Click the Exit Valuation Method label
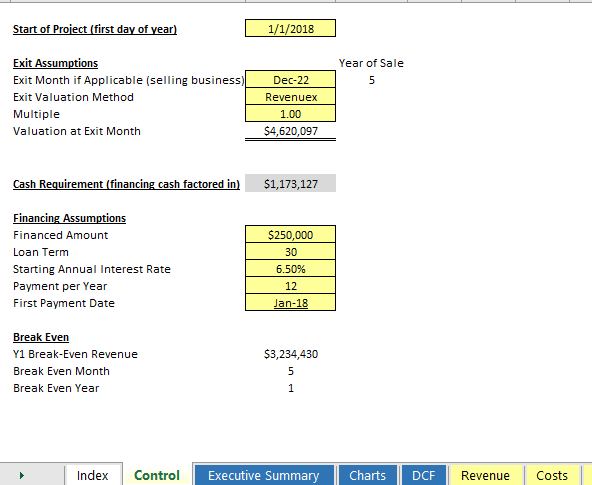Viewport: 592px width, 485px height. pos(73,97)
